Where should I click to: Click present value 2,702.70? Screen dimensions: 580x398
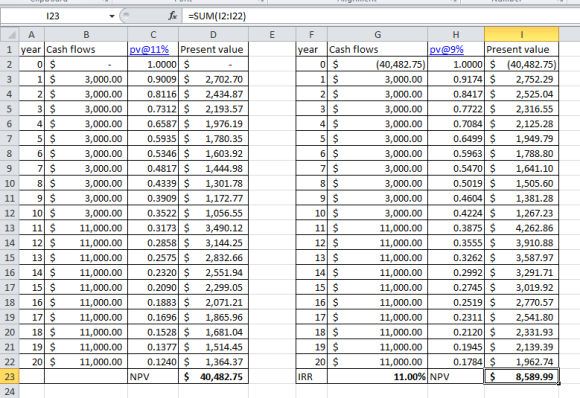[x=213, y=79]
